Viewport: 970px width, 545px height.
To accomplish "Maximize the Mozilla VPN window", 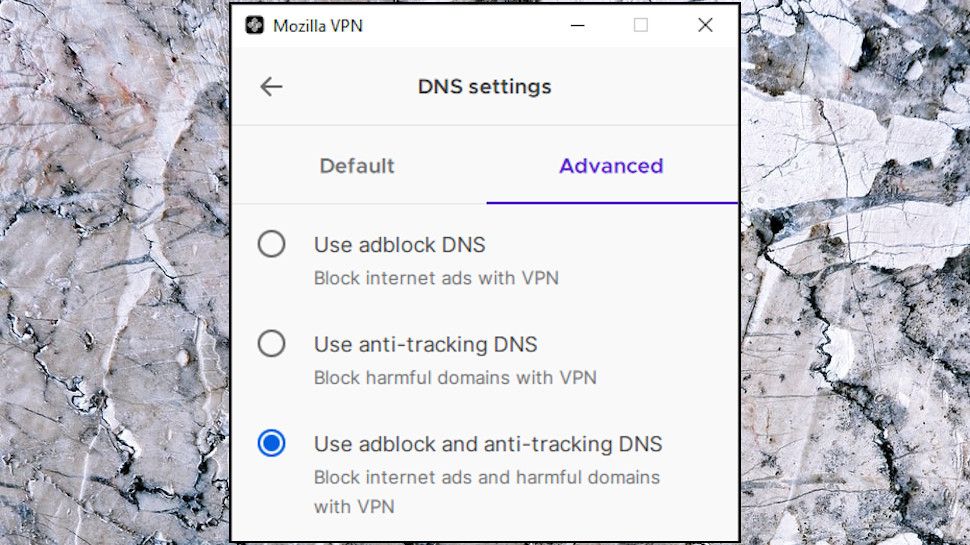I will point(641,26).
